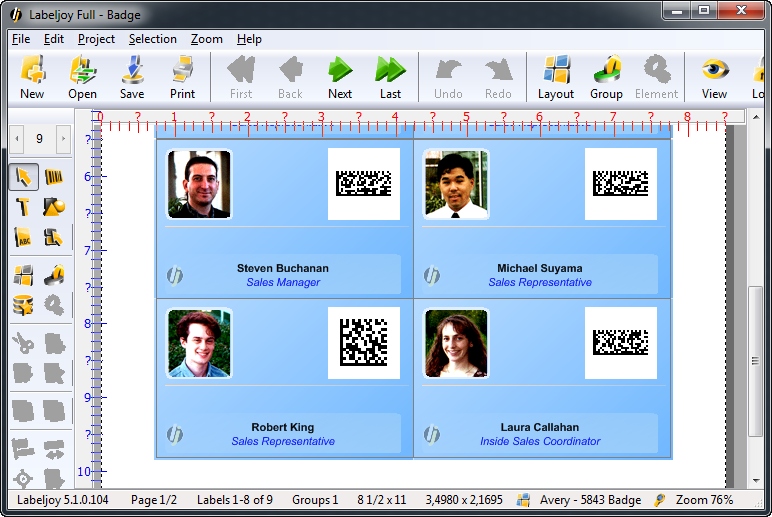
Task: Select Laura Callahan's photo
Action: [456, 343]
